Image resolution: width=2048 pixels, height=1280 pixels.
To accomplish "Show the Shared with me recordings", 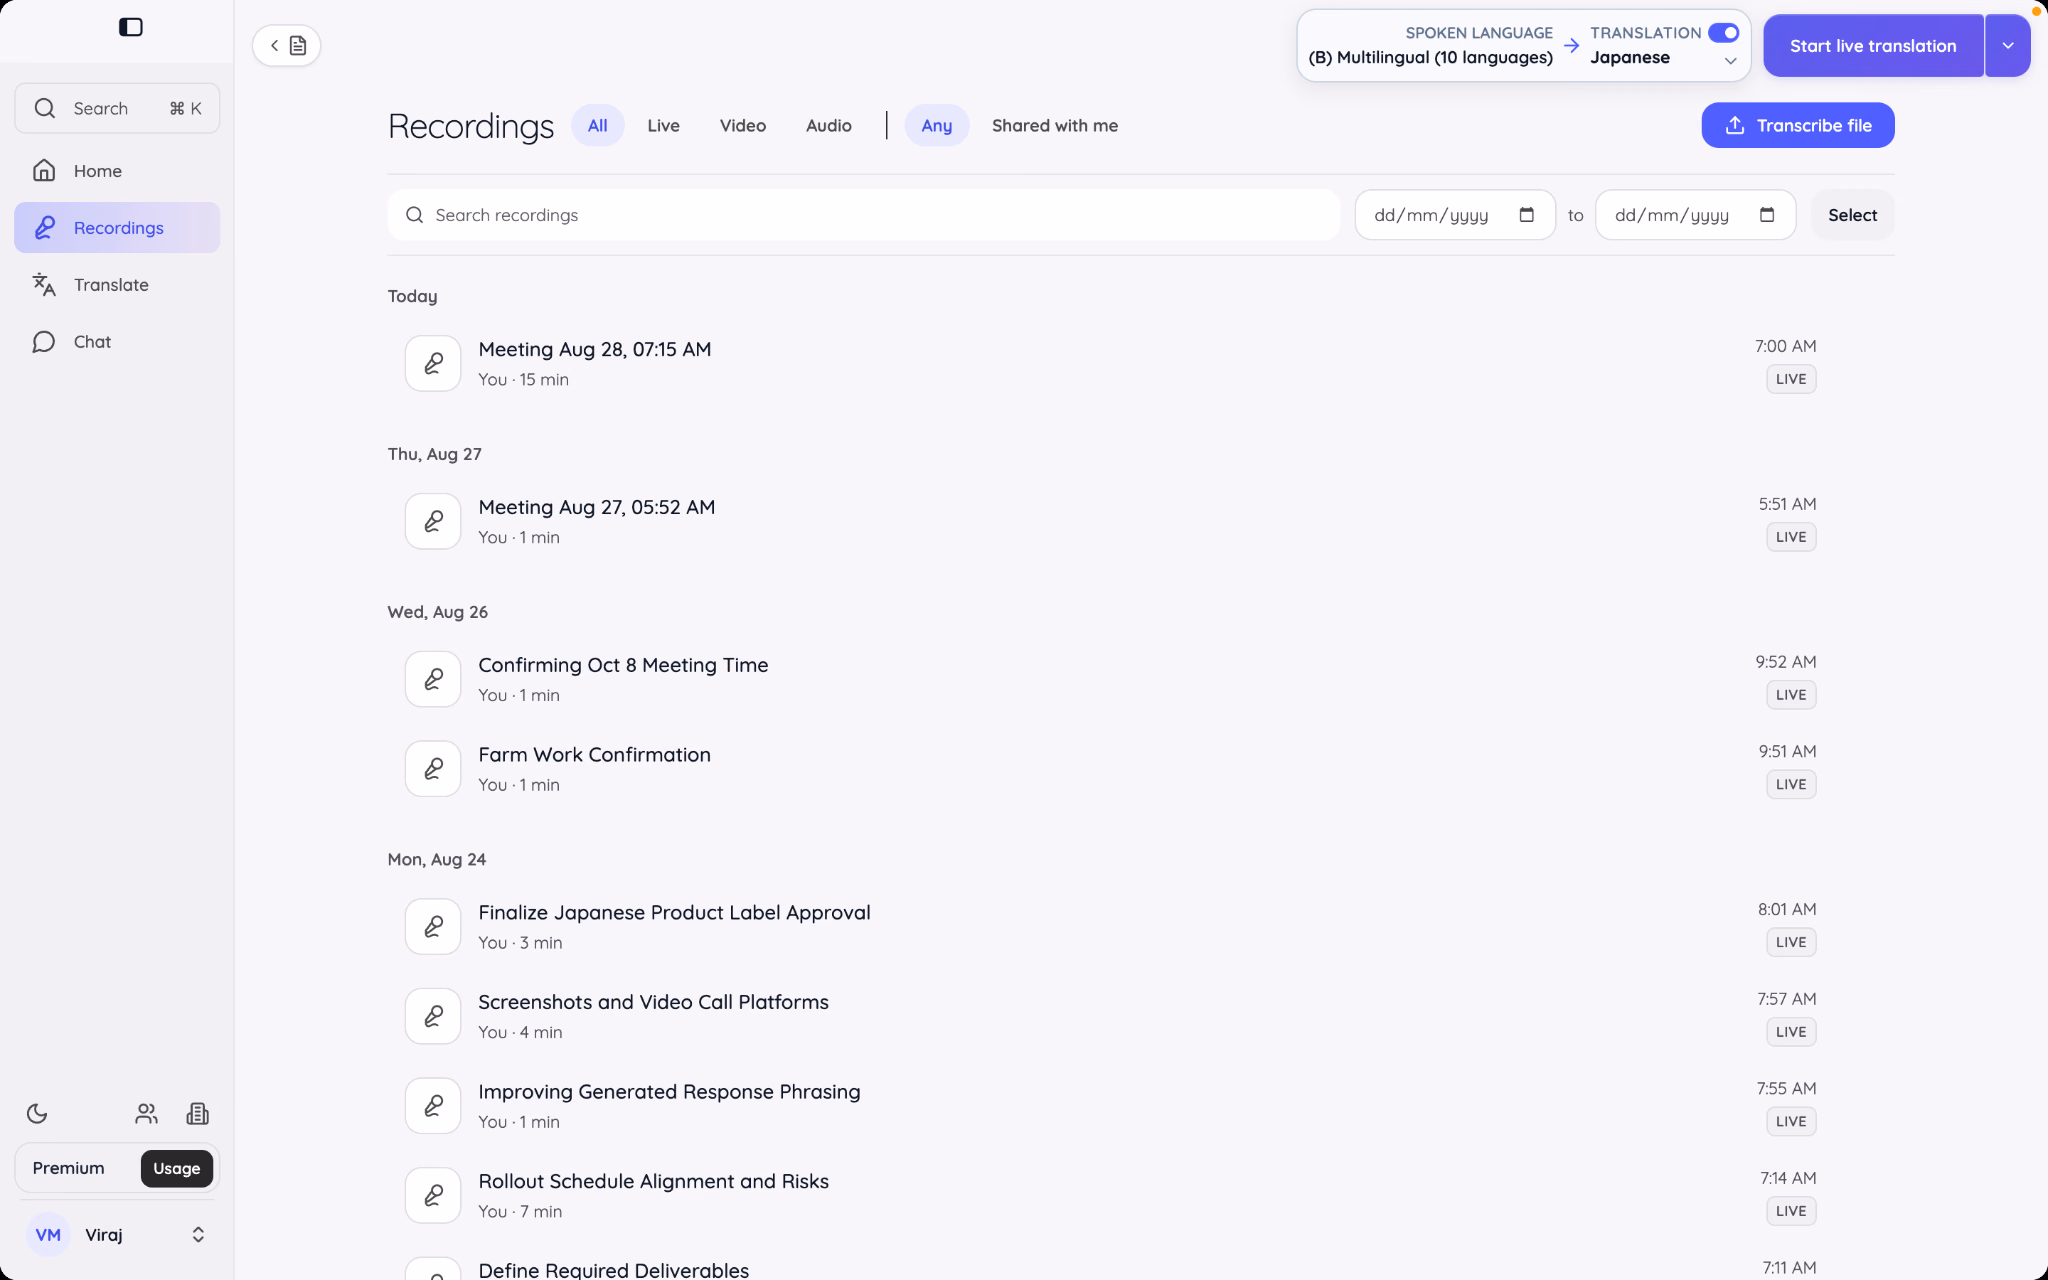I will click(1055, 126).
